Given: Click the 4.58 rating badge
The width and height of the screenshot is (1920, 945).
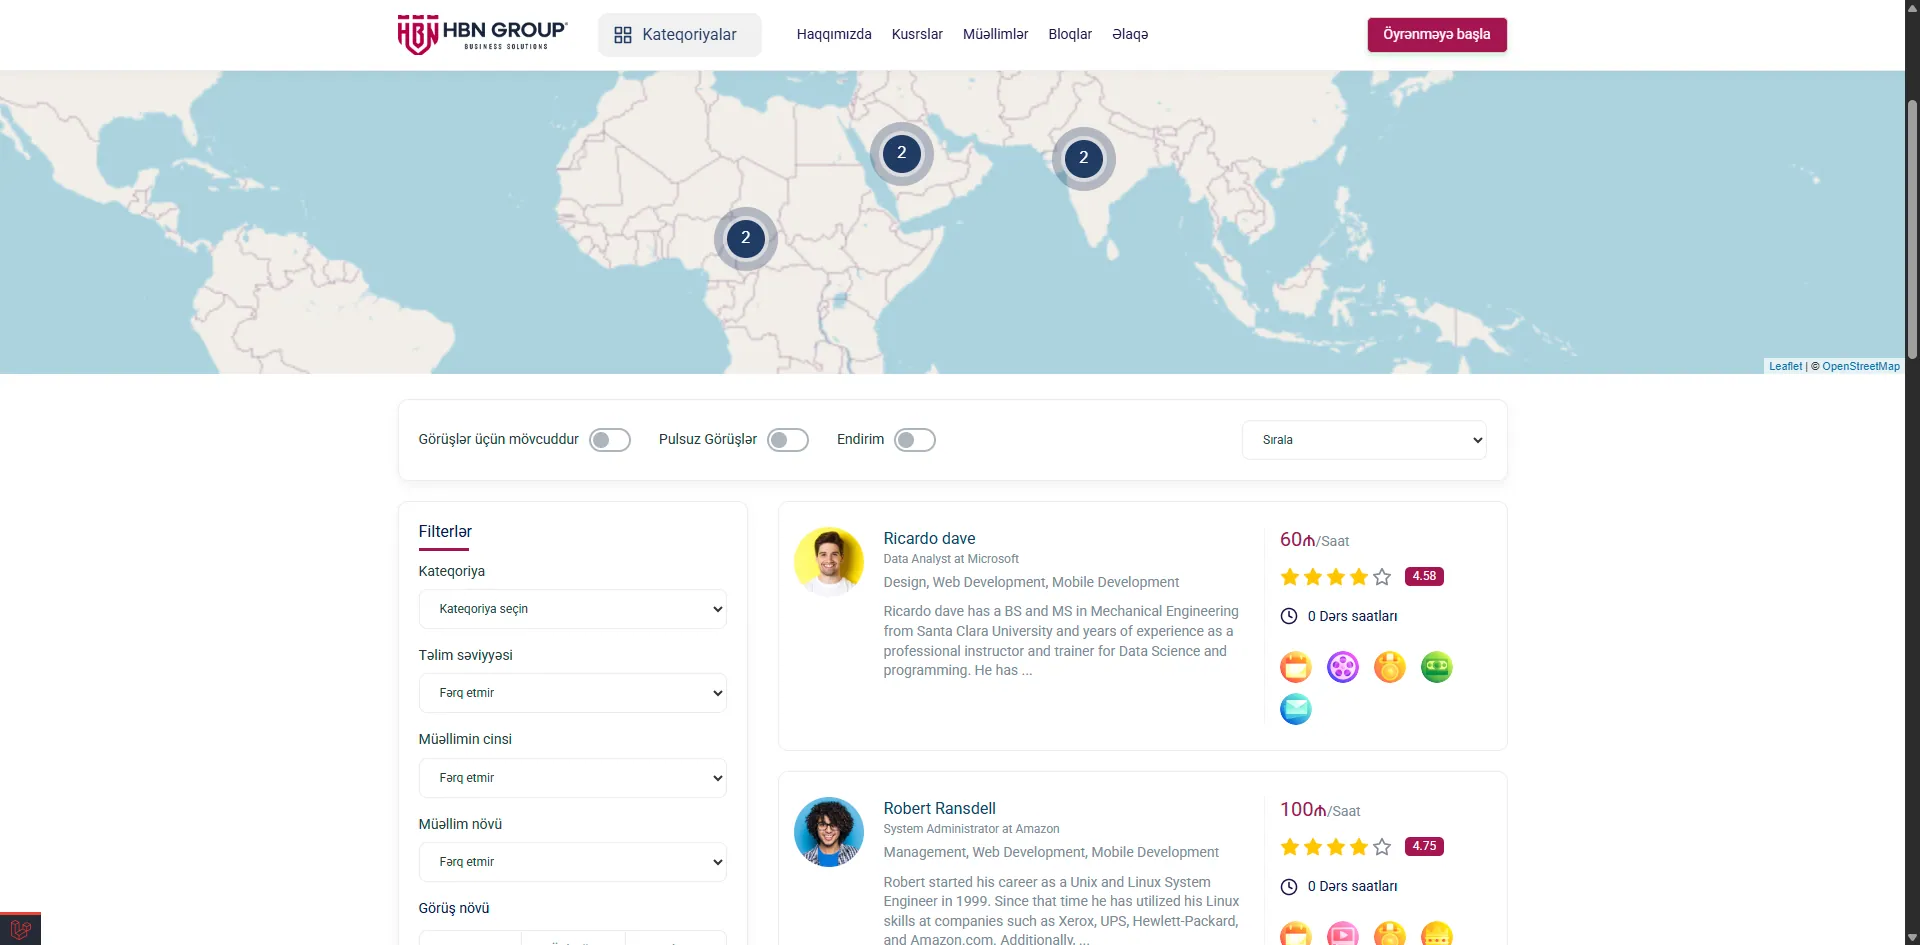Looking at the screenshot, I should click(x=1424, y=576).
